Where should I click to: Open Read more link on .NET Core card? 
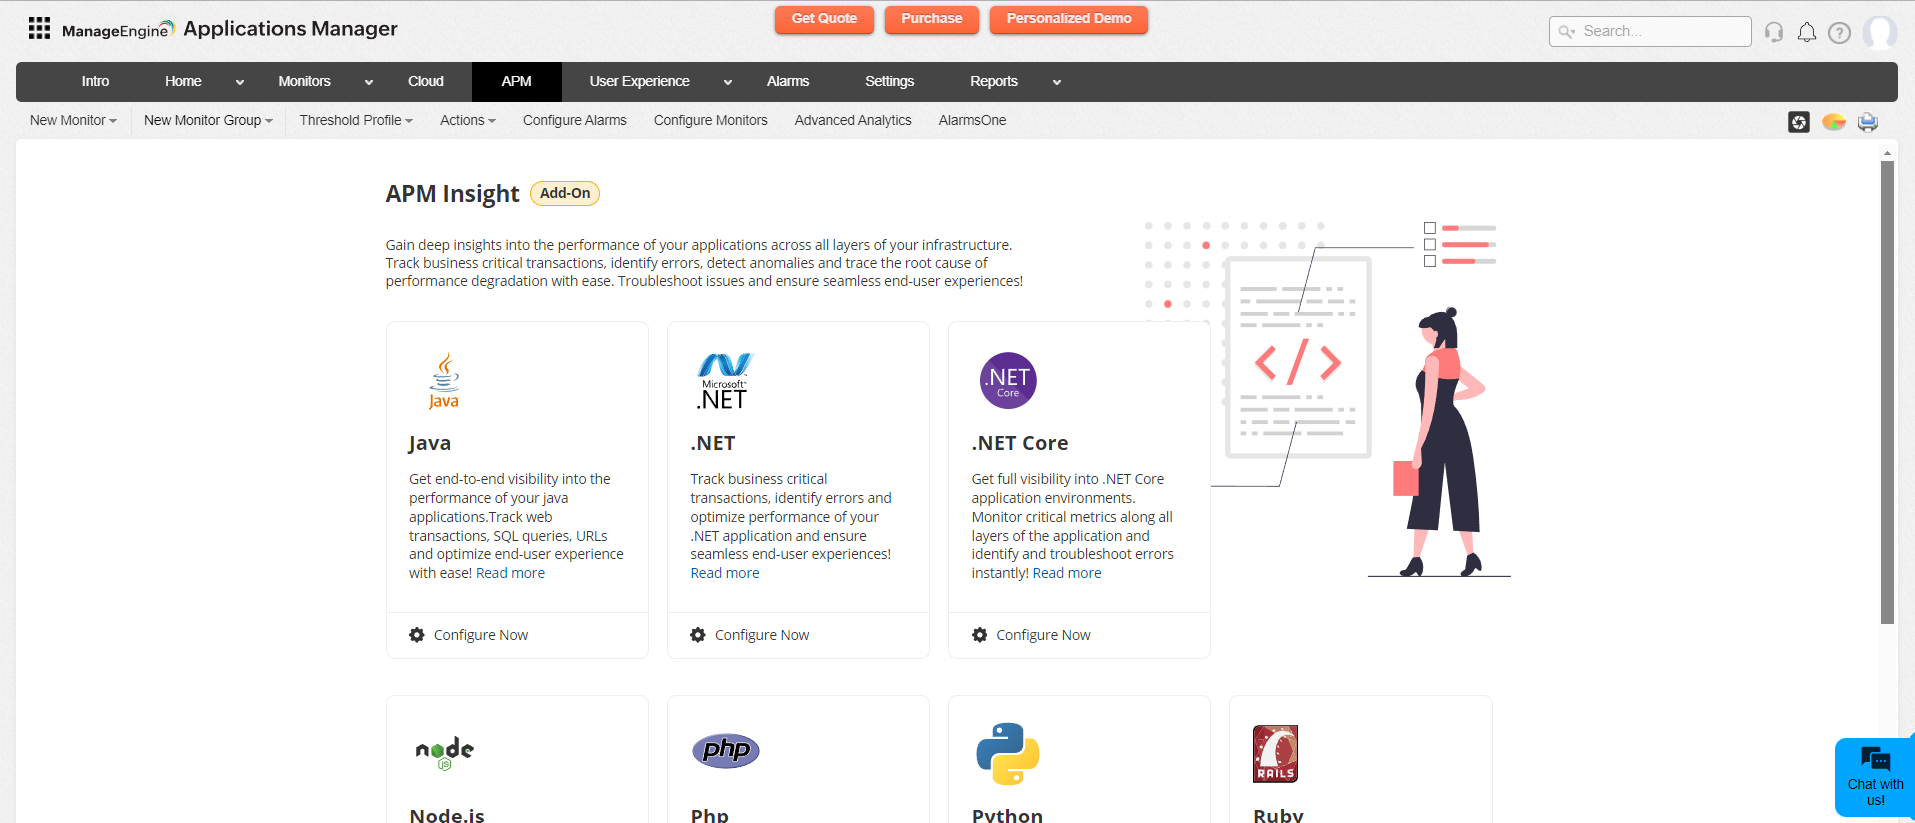point(1067,573)
